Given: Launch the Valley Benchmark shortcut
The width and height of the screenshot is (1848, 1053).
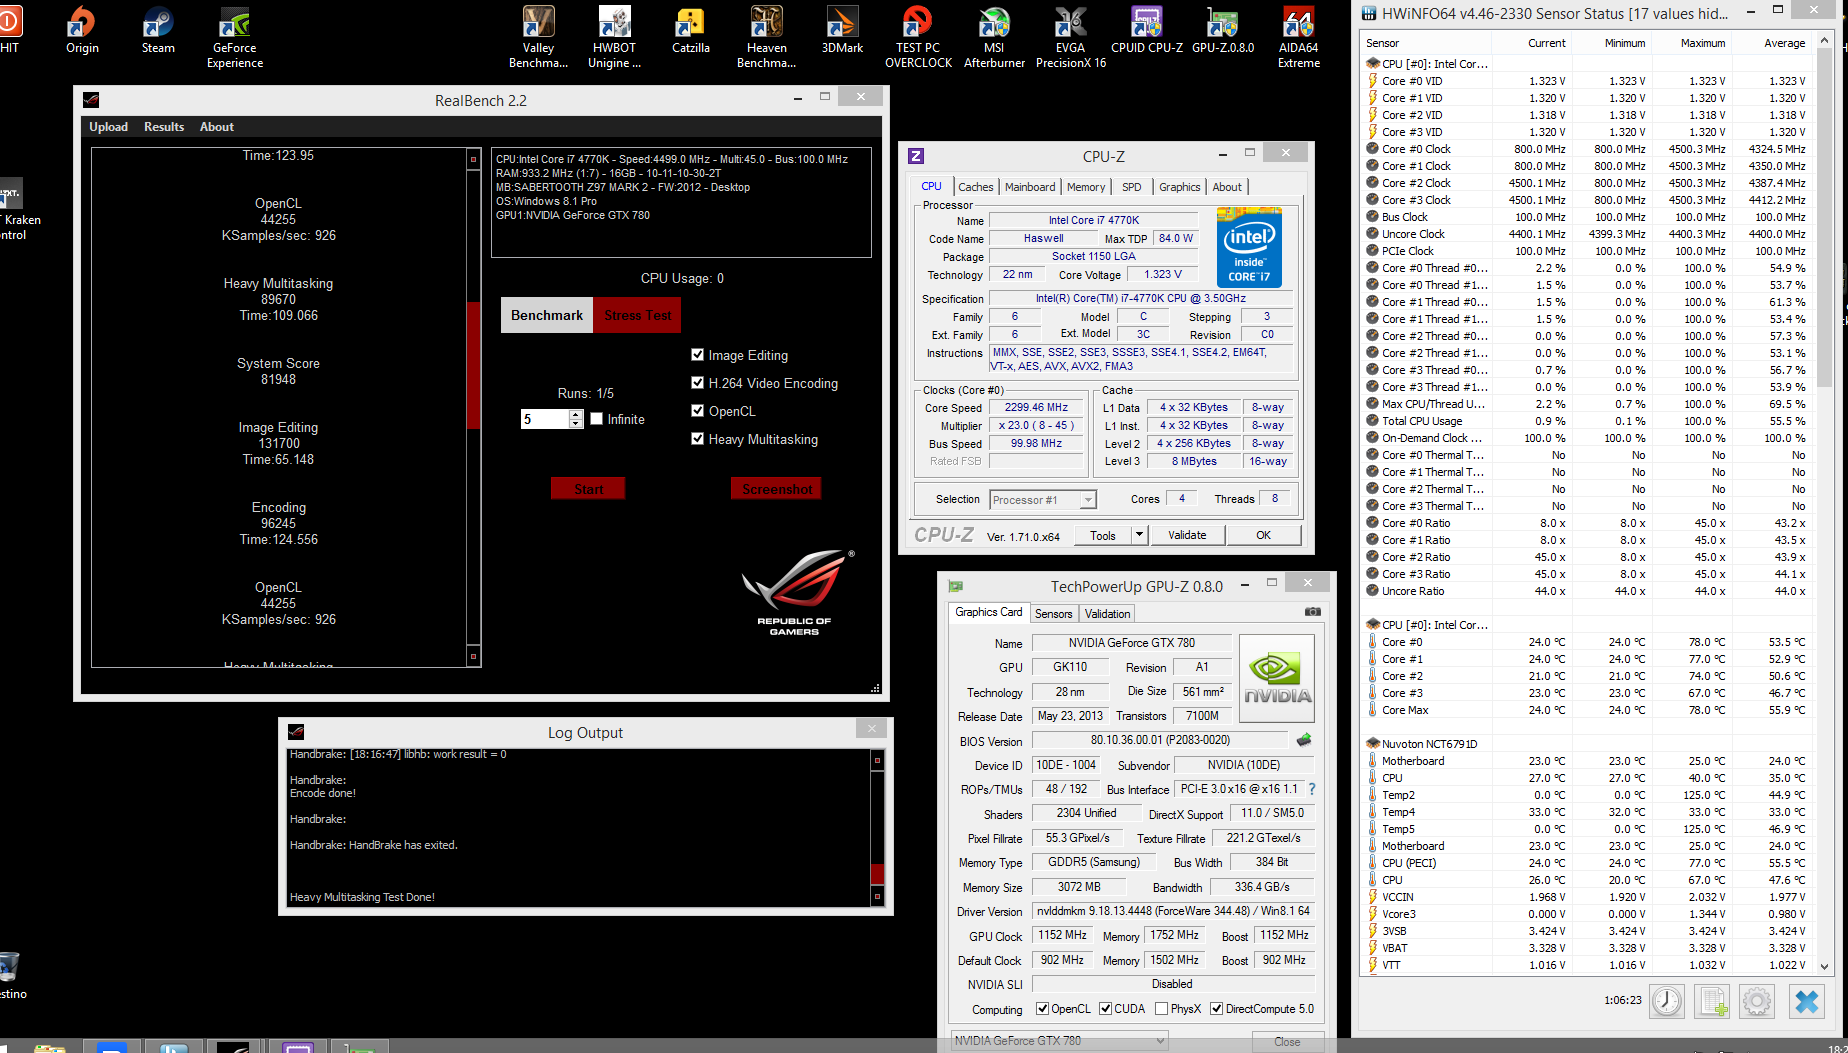Looking at the screenshot, I should (538, 38).
